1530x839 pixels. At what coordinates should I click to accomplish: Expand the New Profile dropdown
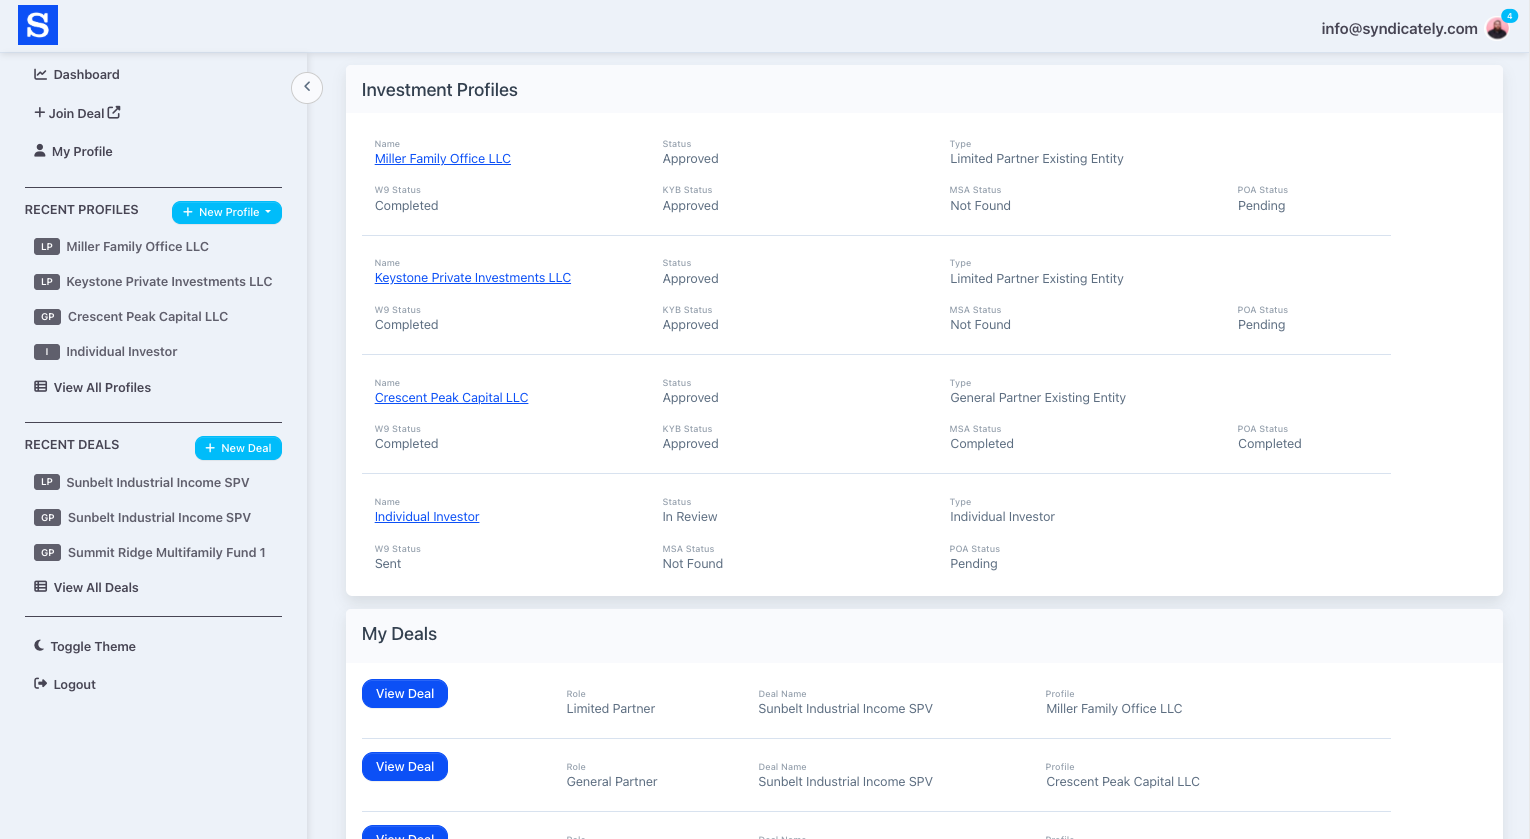tap(227, 212)
